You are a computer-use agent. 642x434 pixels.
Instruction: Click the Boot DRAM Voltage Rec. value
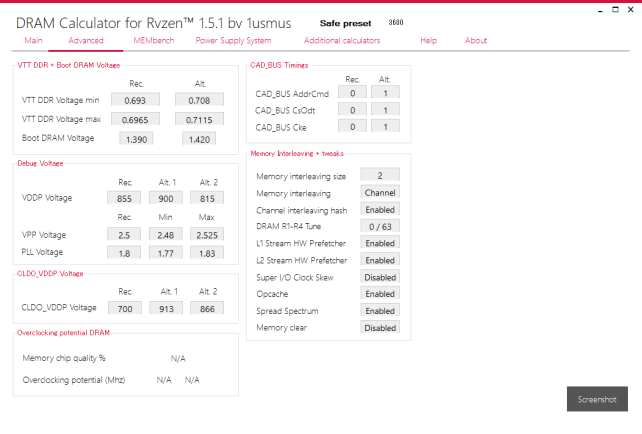click(136, 138)
